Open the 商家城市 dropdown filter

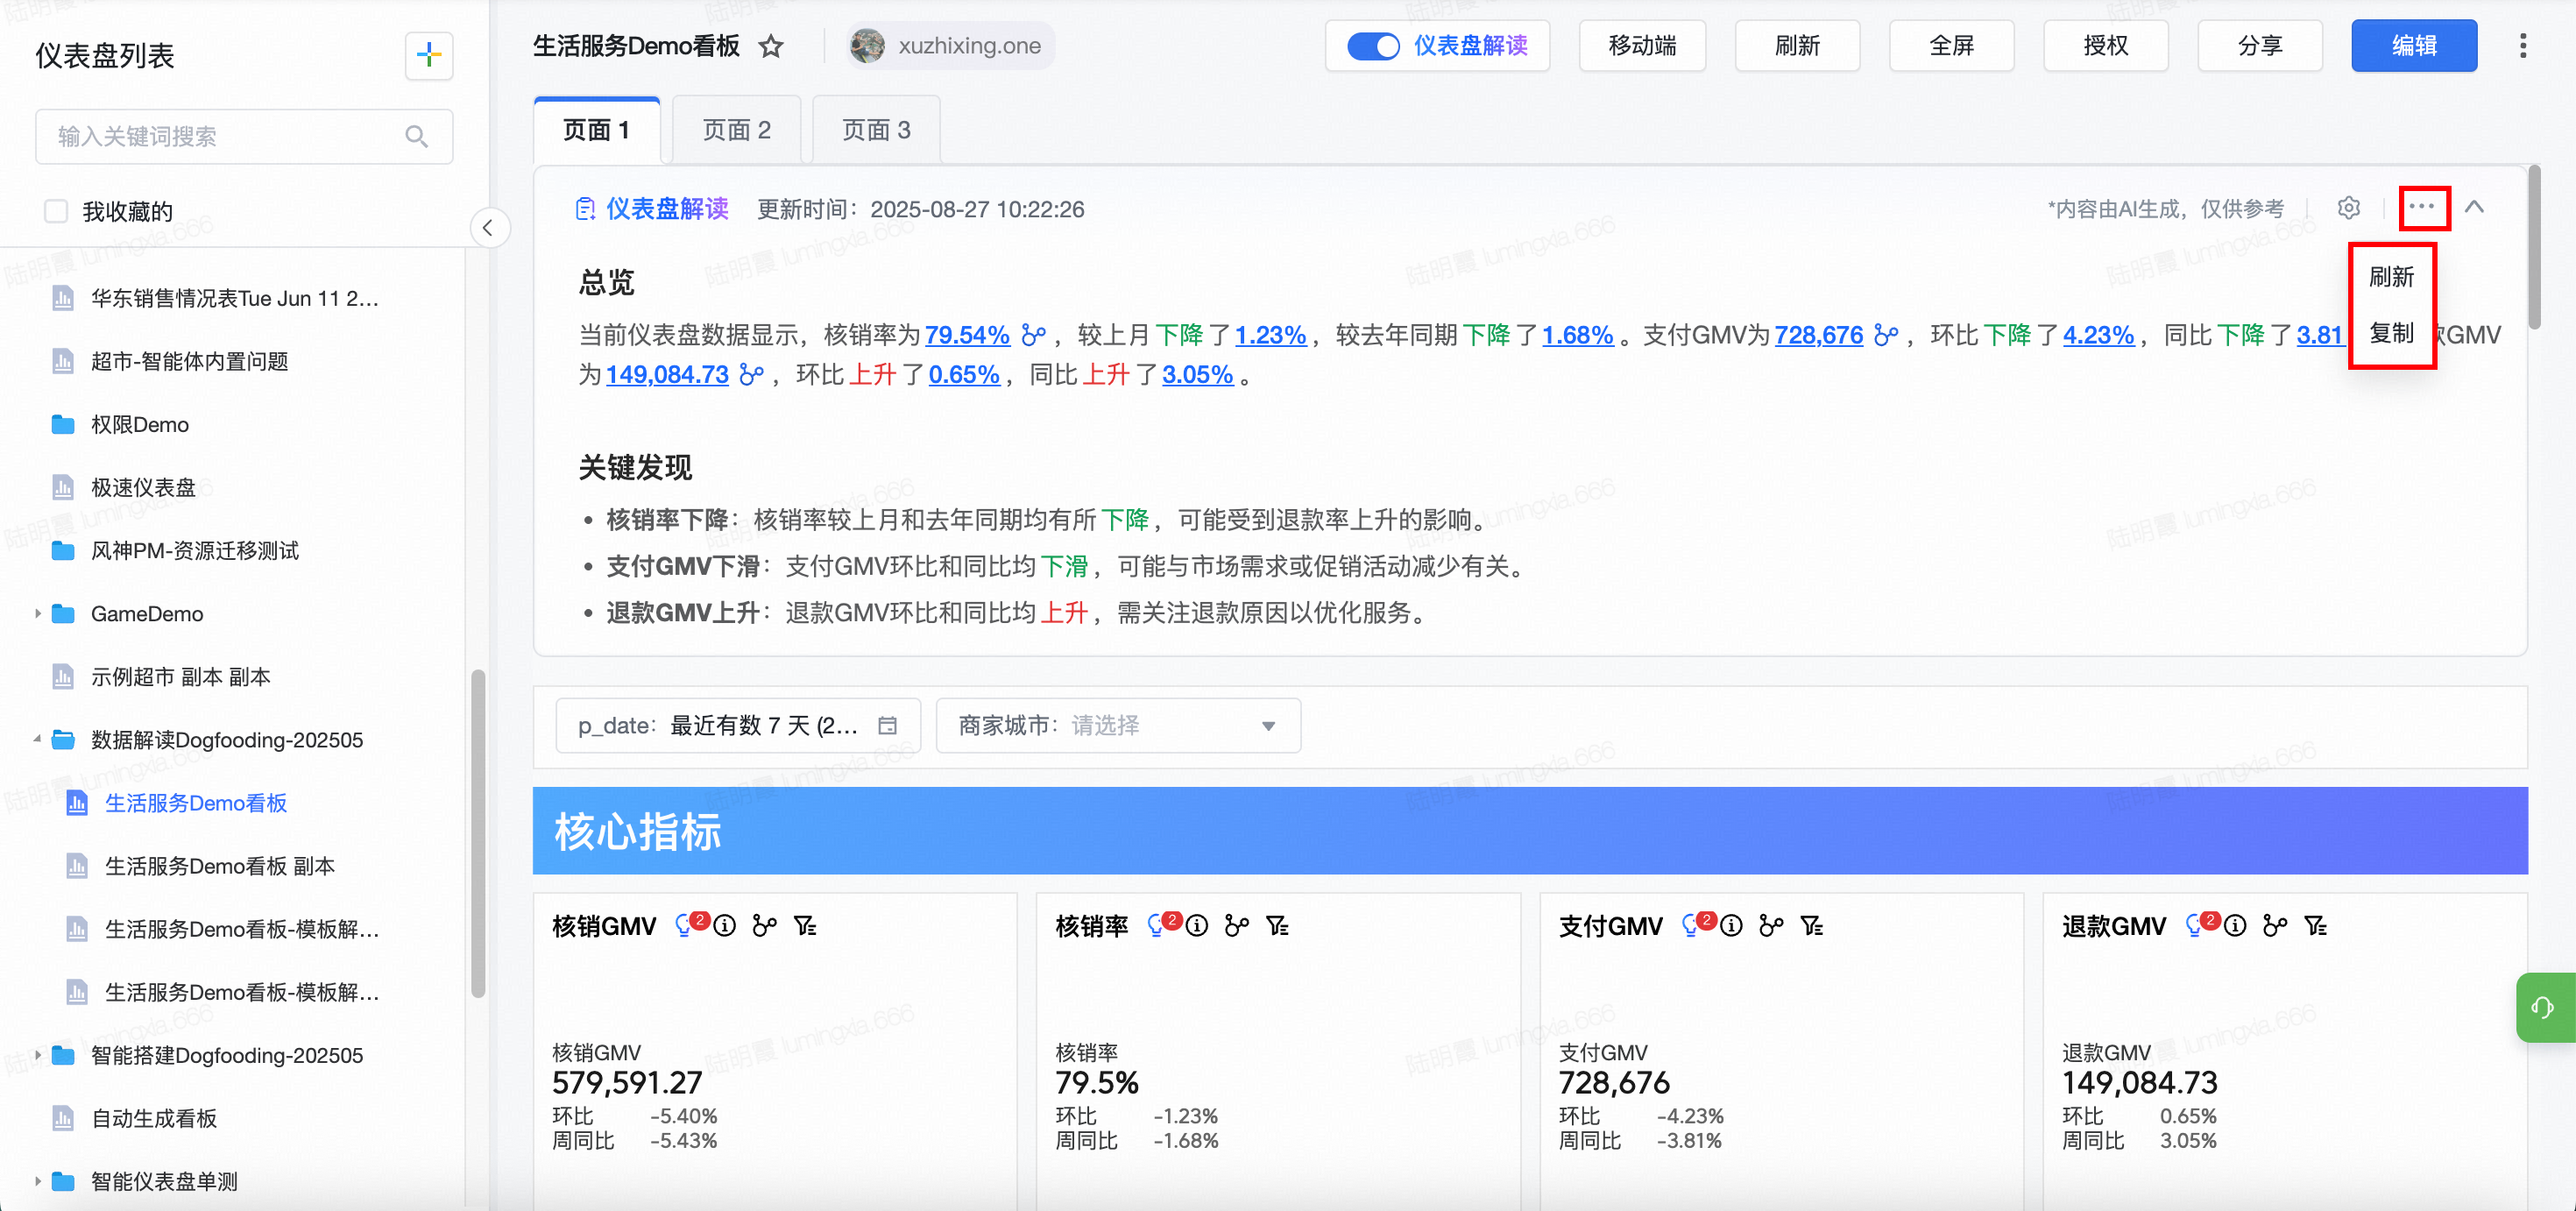coord(1117,725)
